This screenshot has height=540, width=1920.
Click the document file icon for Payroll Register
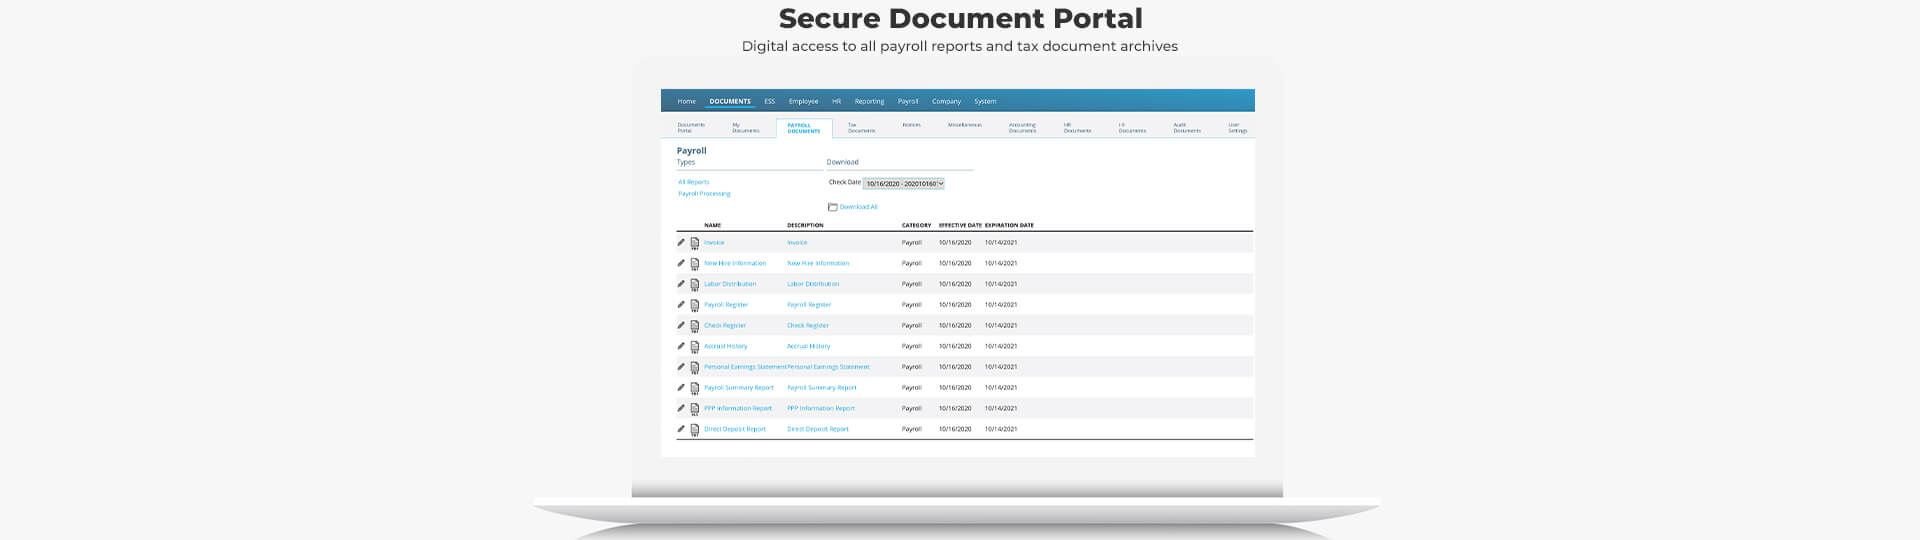pos(695,305)
